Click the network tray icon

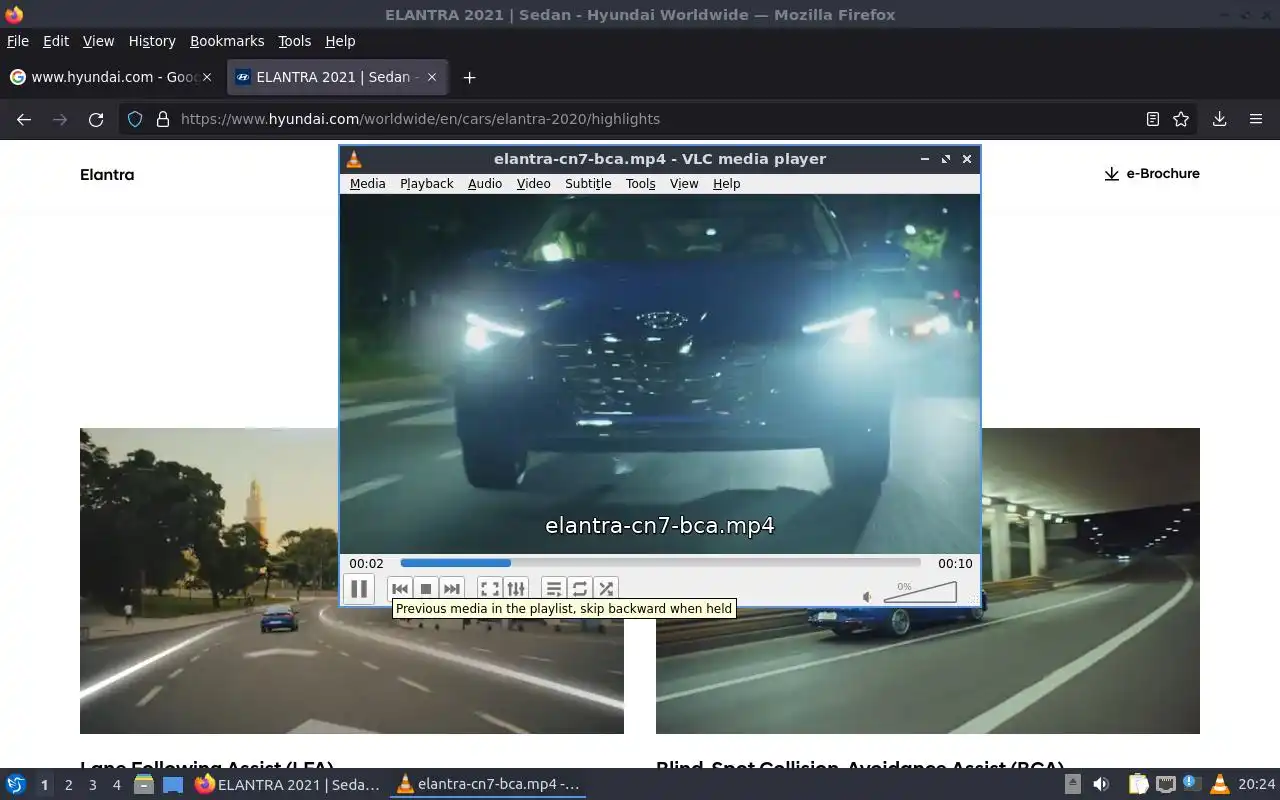click(x=1165, y=785)
